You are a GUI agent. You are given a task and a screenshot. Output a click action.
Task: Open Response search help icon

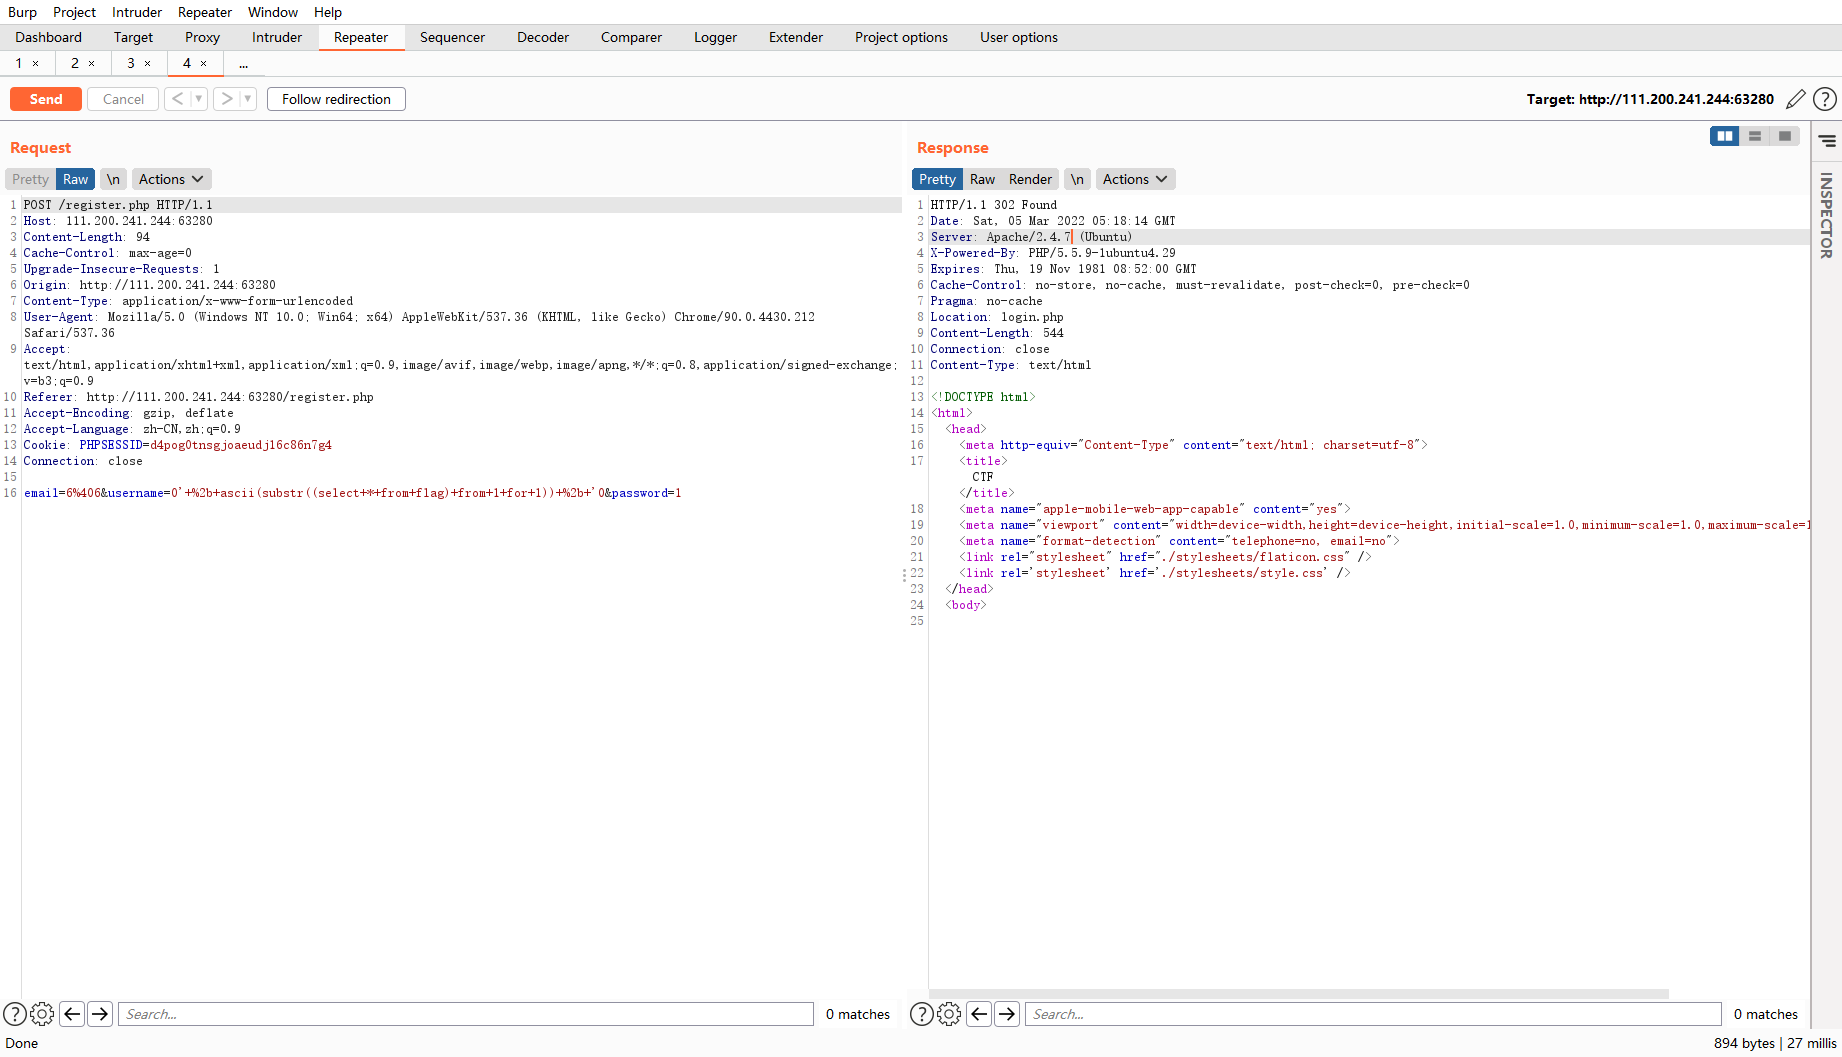click(922, 1014)
